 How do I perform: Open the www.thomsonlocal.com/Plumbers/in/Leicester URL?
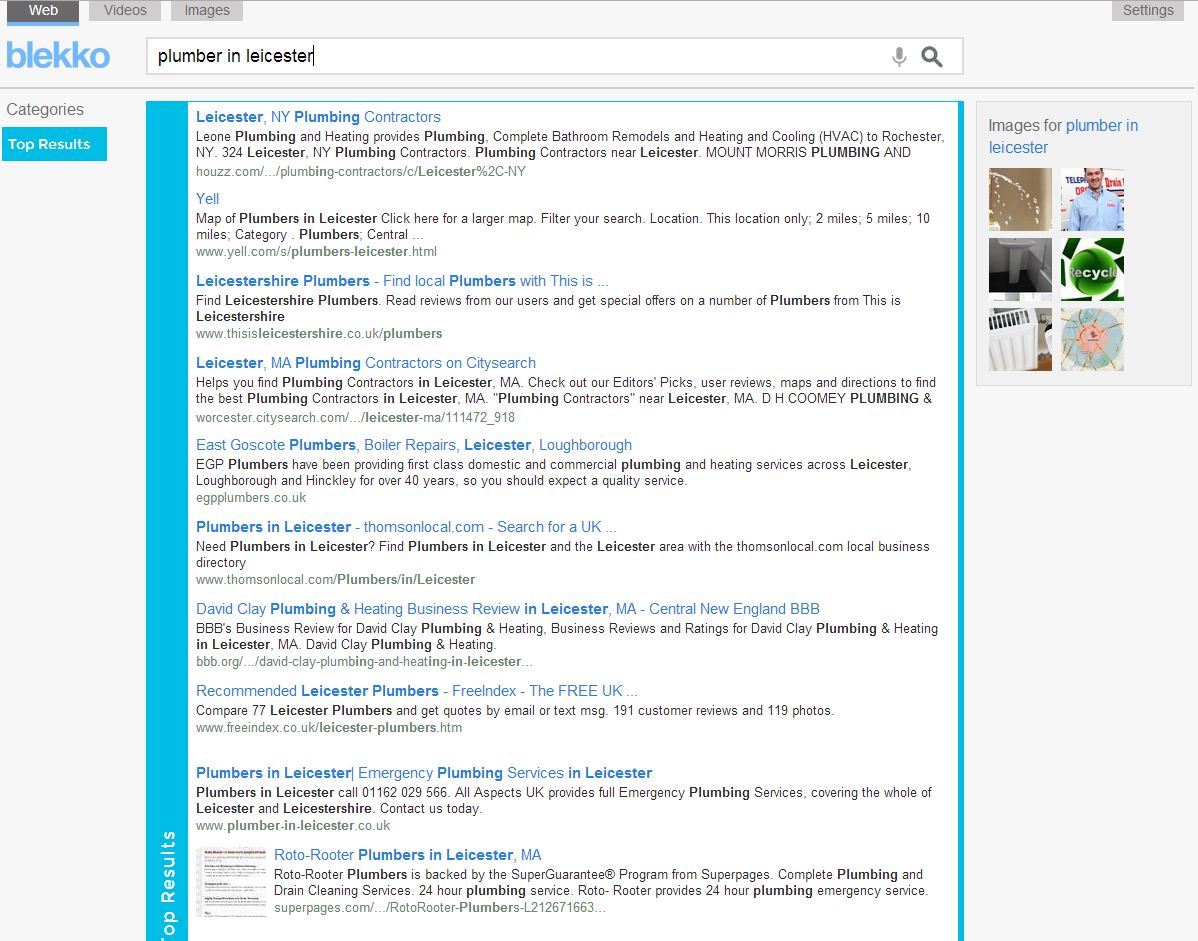(335, 579)
